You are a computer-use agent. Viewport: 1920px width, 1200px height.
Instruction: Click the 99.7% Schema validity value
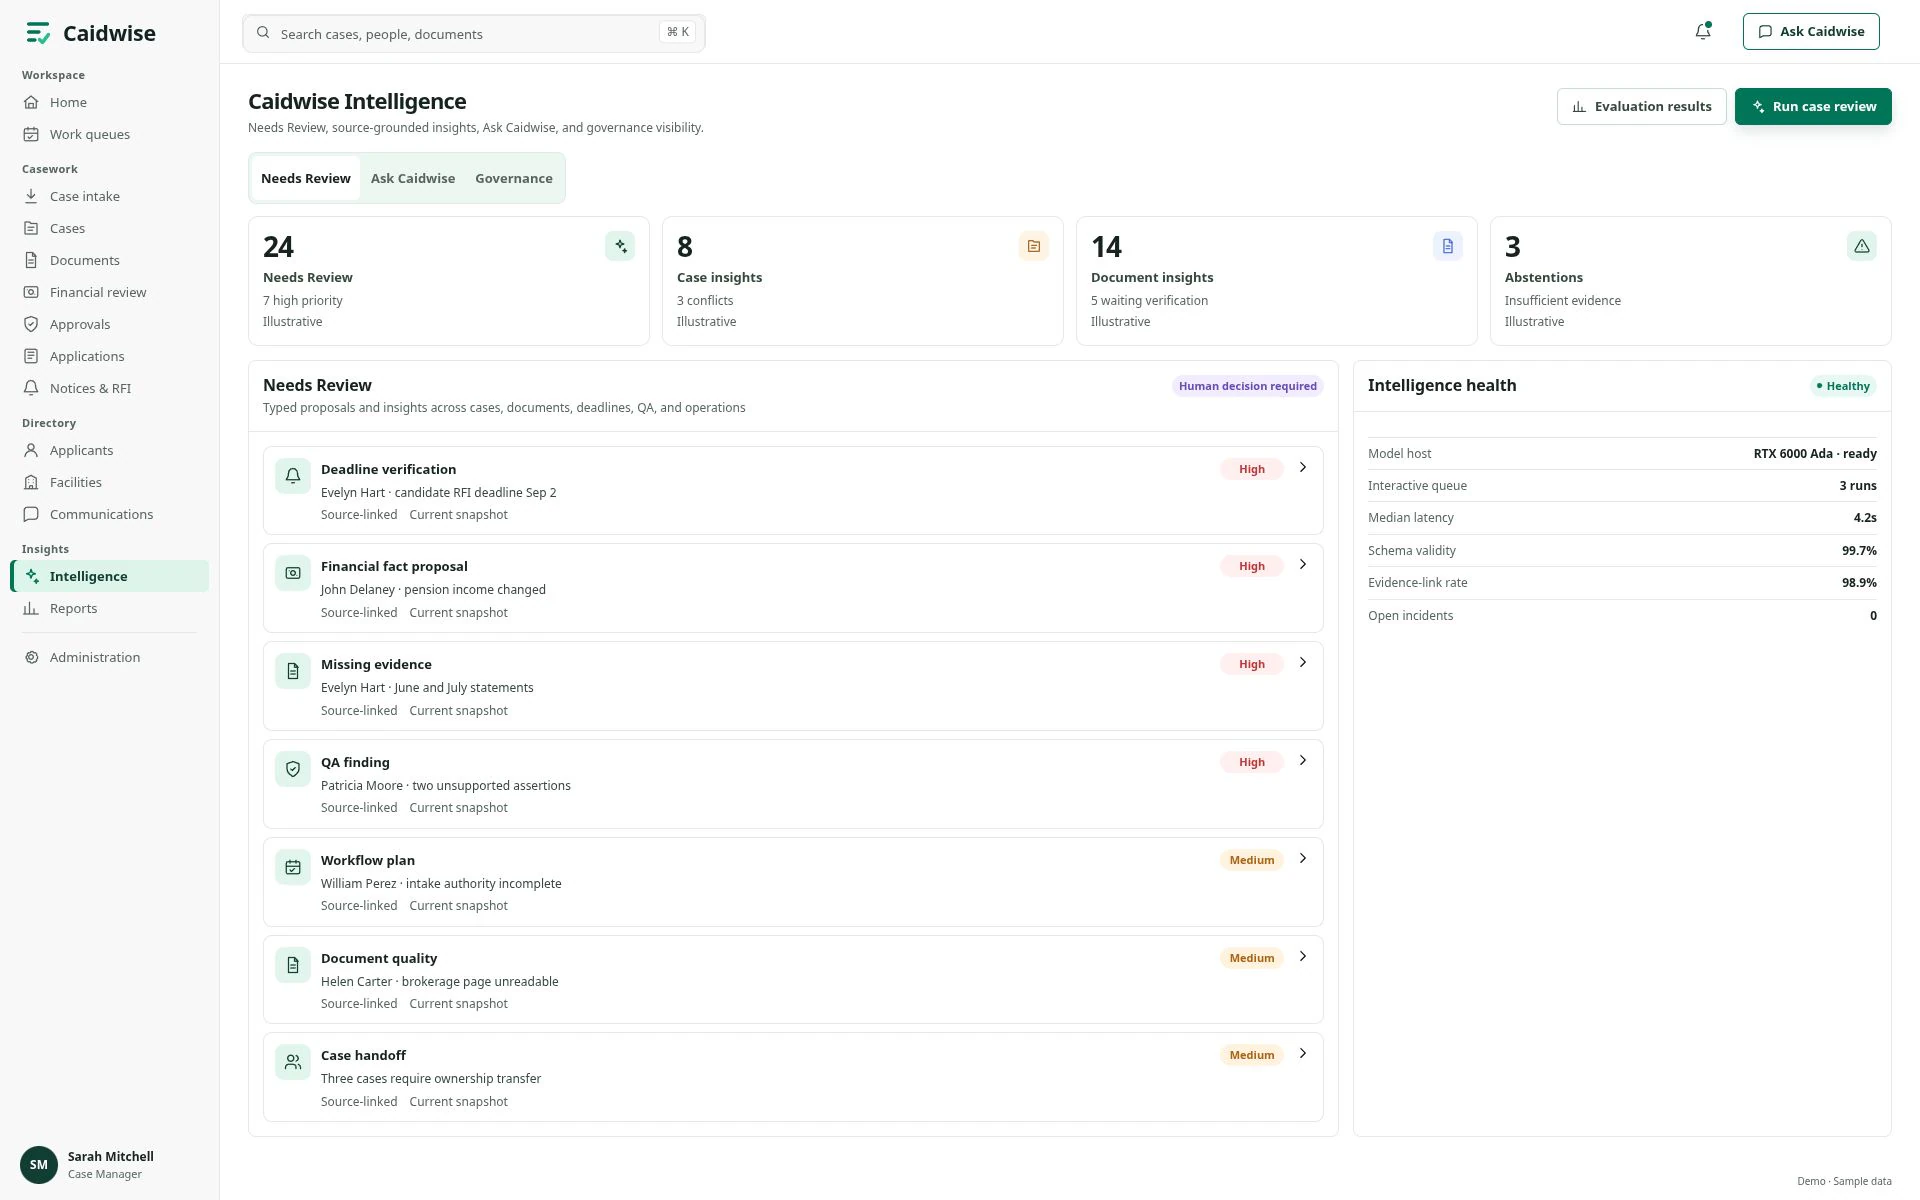coord(1859,550)
